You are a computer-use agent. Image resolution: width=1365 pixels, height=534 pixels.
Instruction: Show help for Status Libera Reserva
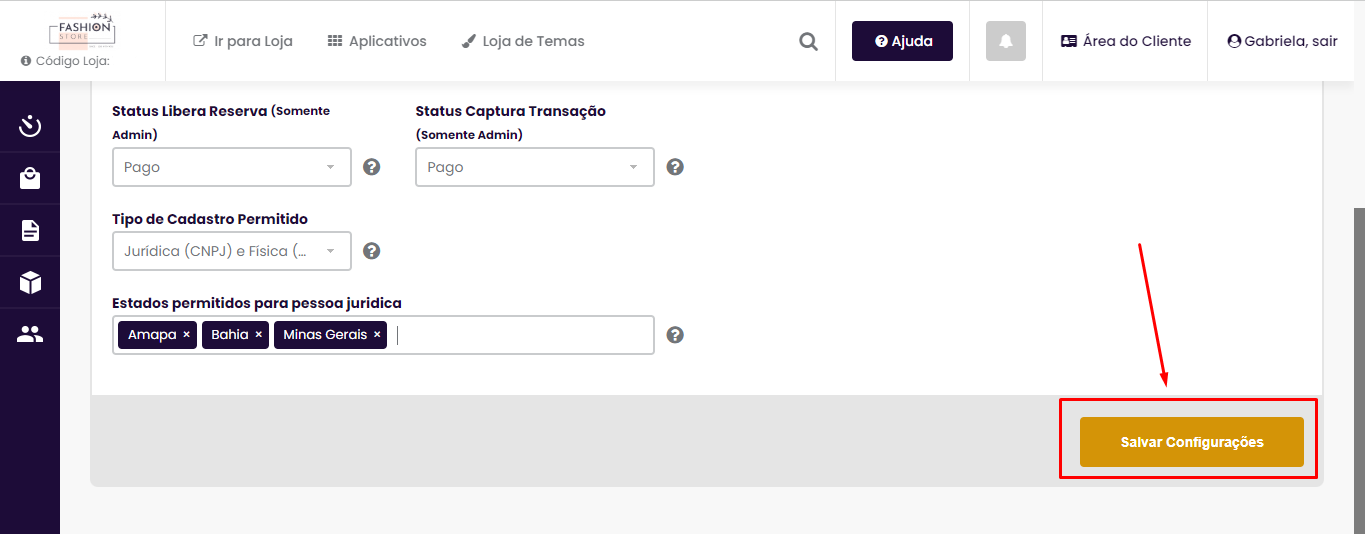(372, 167)
